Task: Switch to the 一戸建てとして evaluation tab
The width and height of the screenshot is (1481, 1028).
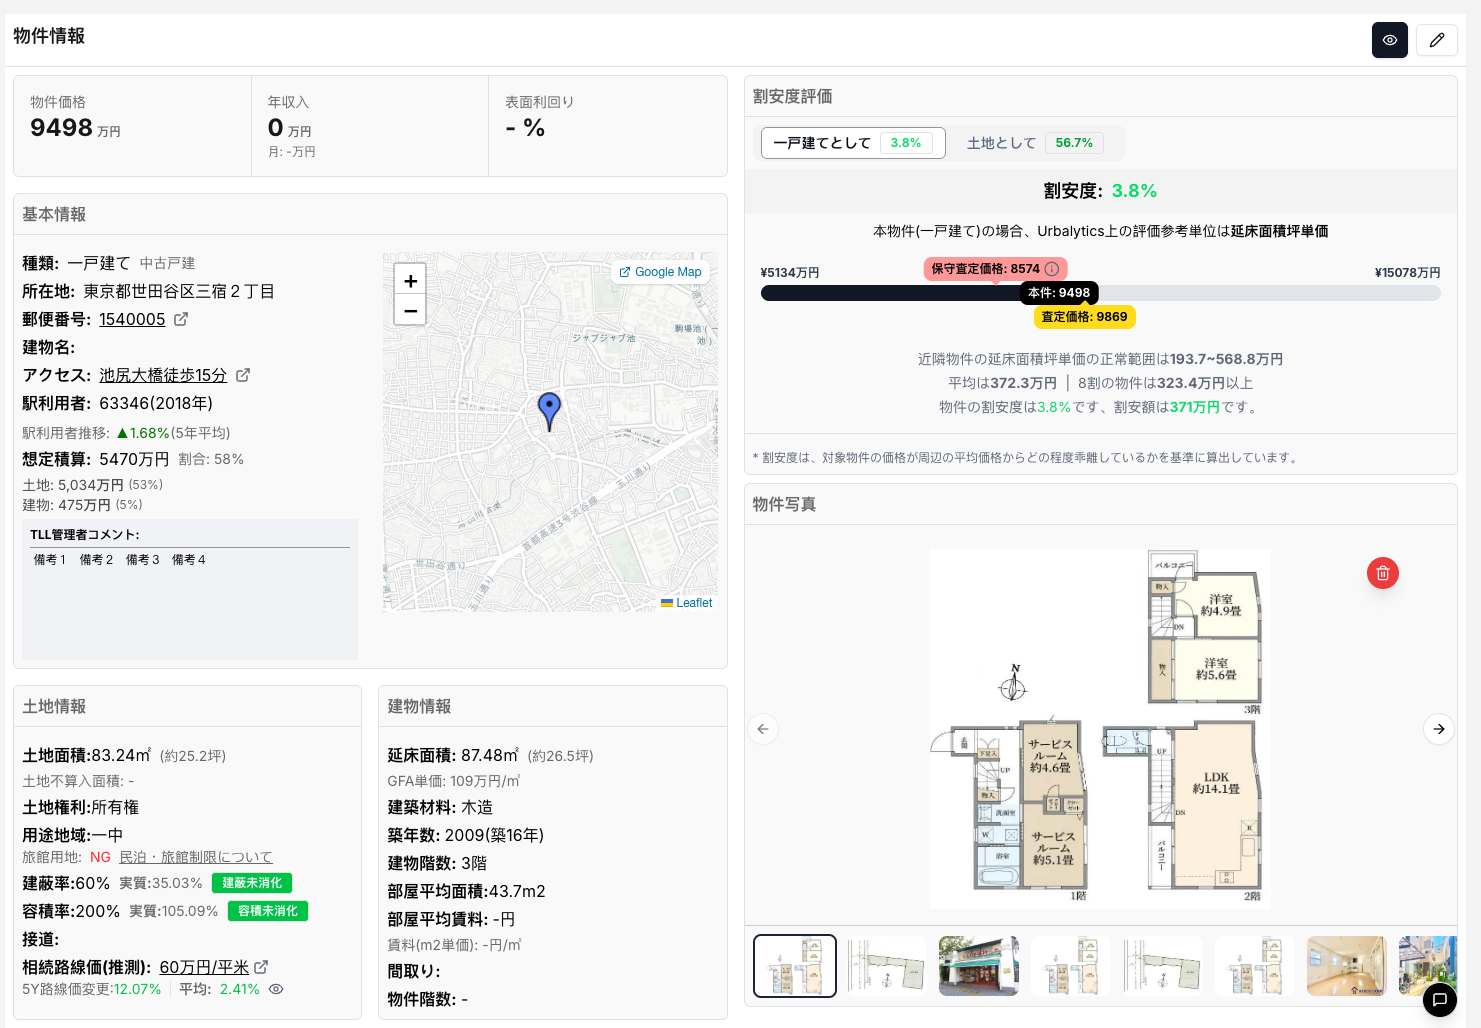Action: (x=853, y=143)
